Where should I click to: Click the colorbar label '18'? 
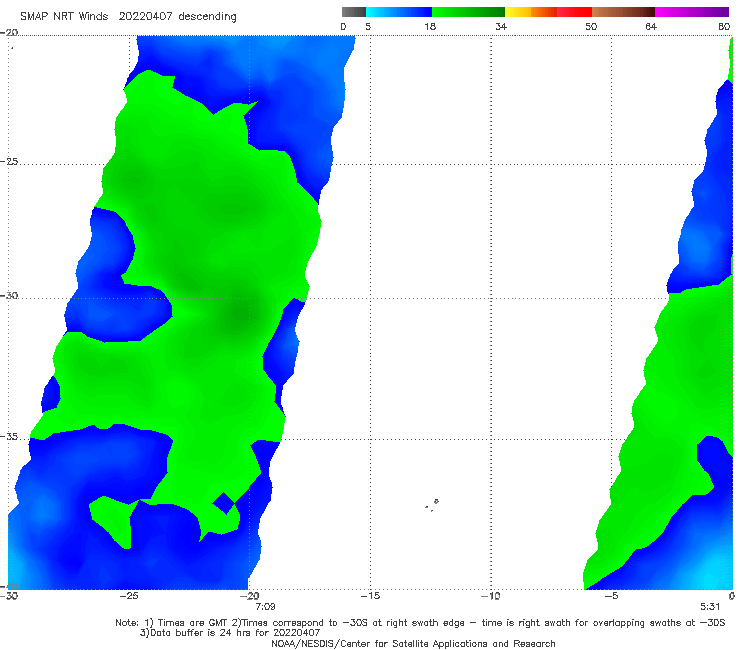[x=430, y=27]
